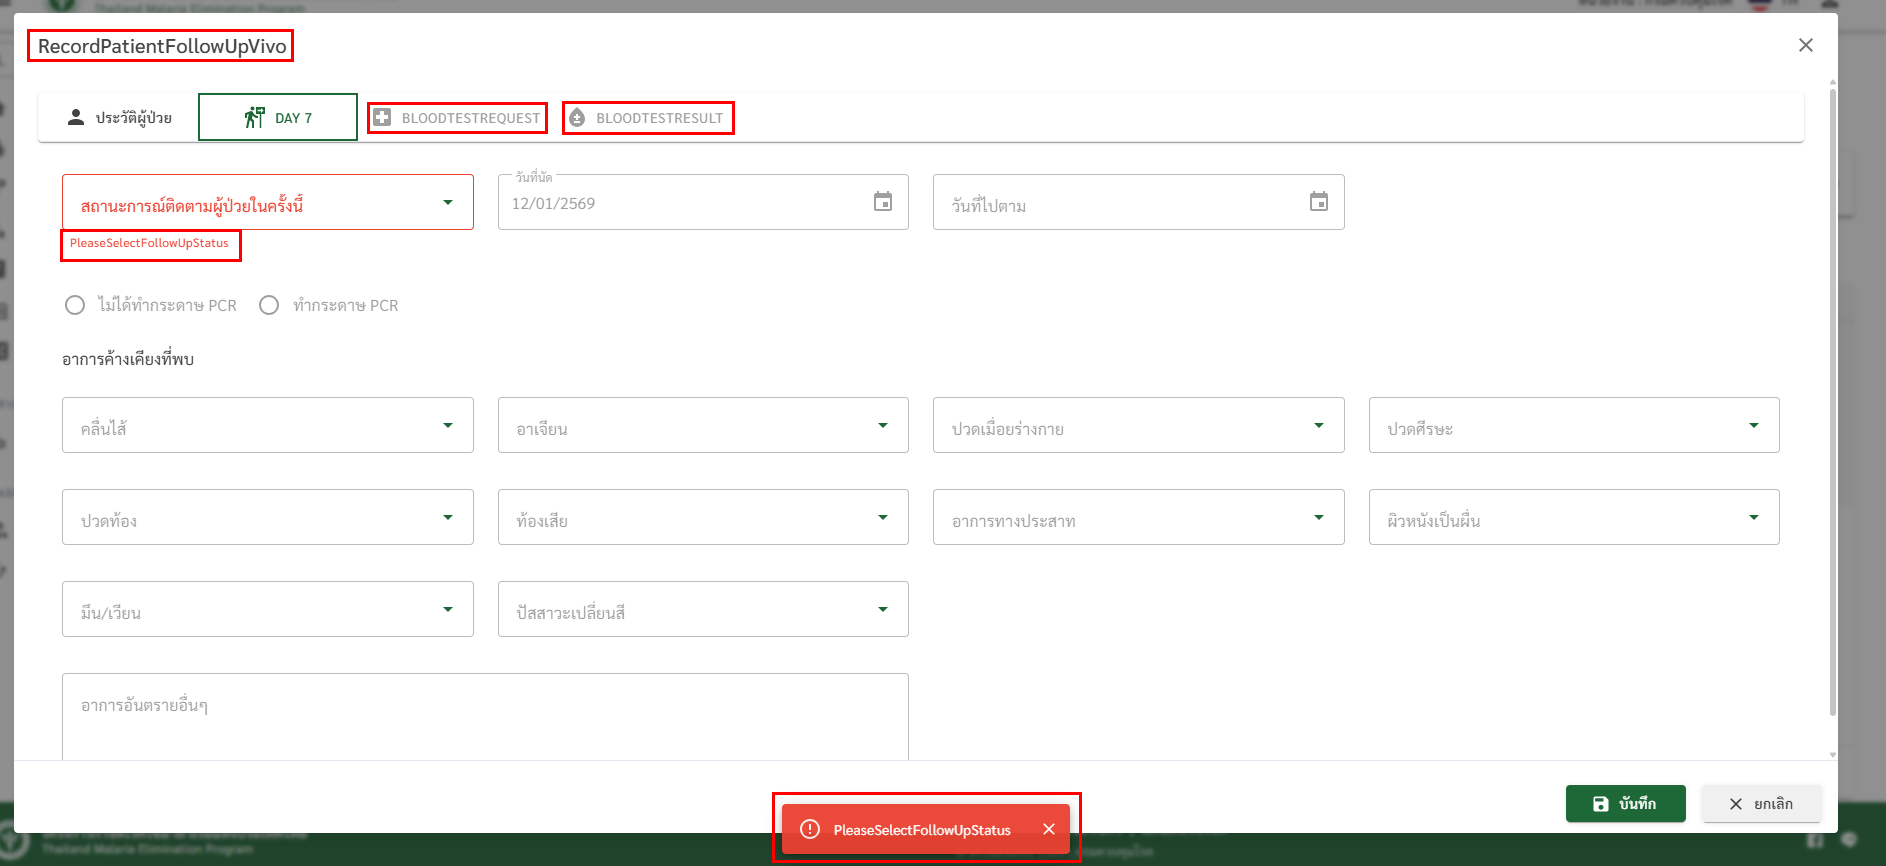Click the calendar icon in appointment date field
This screenshot has width=1886, height=866.
click(x=882, y=202)
